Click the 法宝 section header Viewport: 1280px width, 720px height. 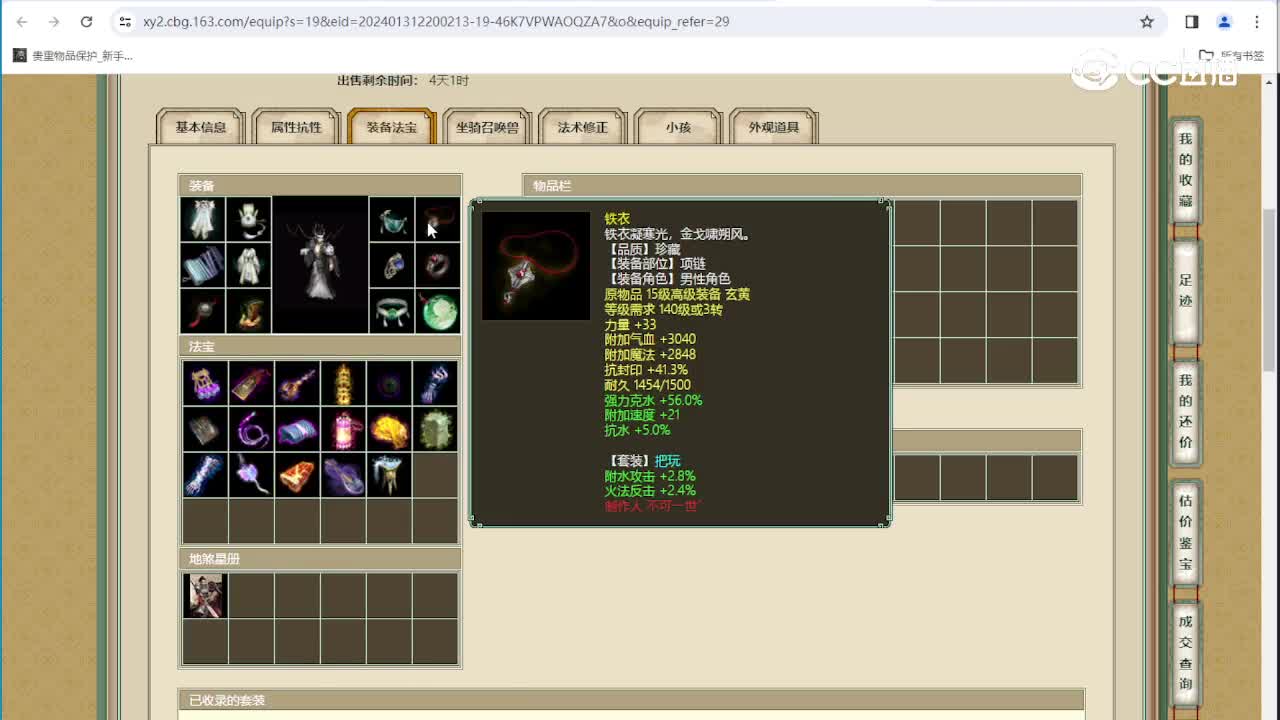(x=320, y=347)
